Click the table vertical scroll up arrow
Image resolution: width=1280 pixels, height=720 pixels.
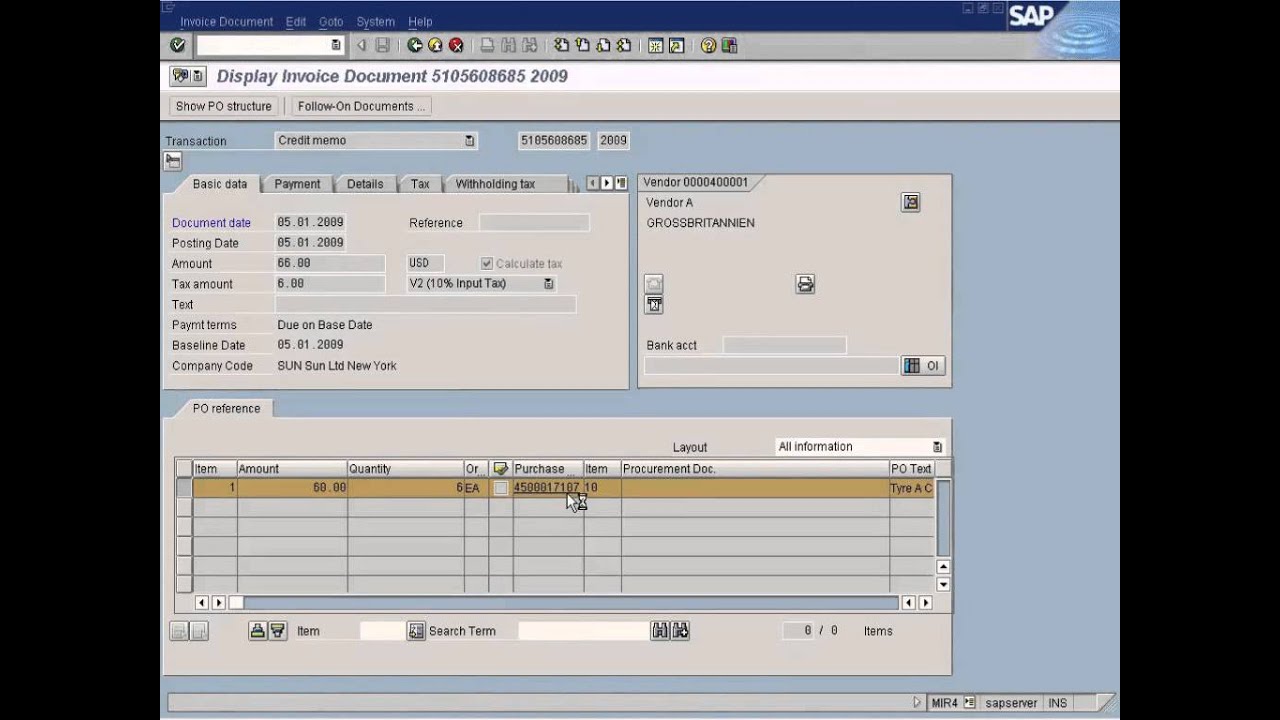click(943, 566)
